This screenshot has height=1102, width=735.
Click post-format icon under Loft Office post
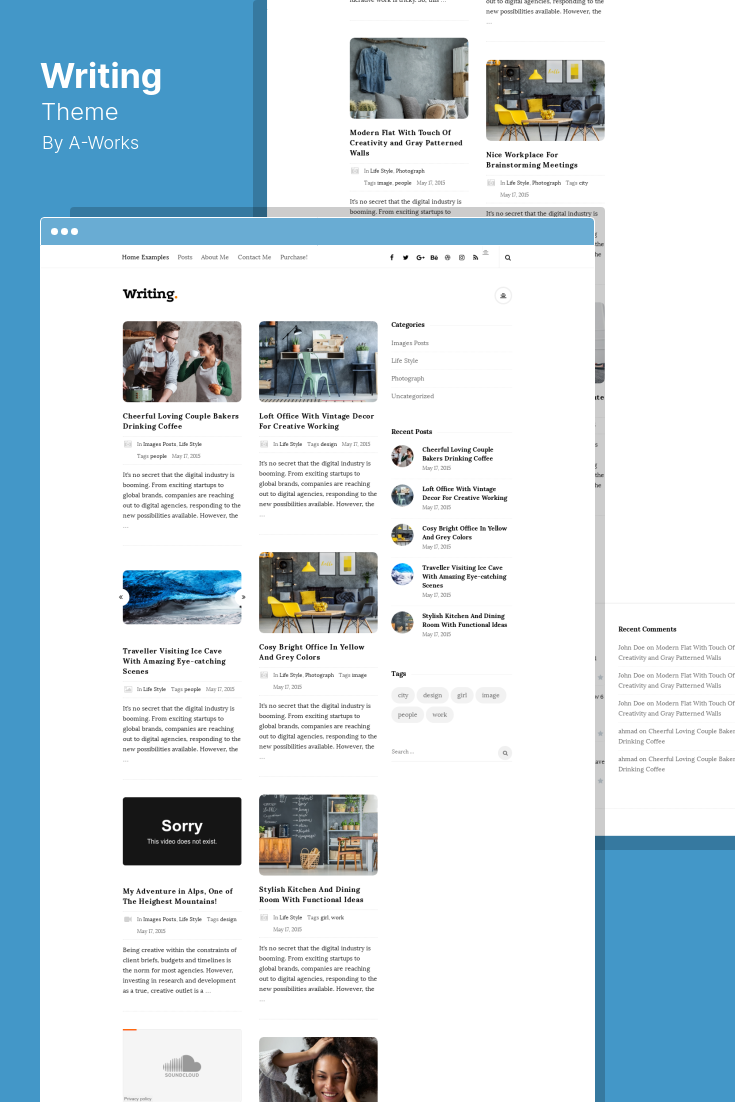click(264, 444)
